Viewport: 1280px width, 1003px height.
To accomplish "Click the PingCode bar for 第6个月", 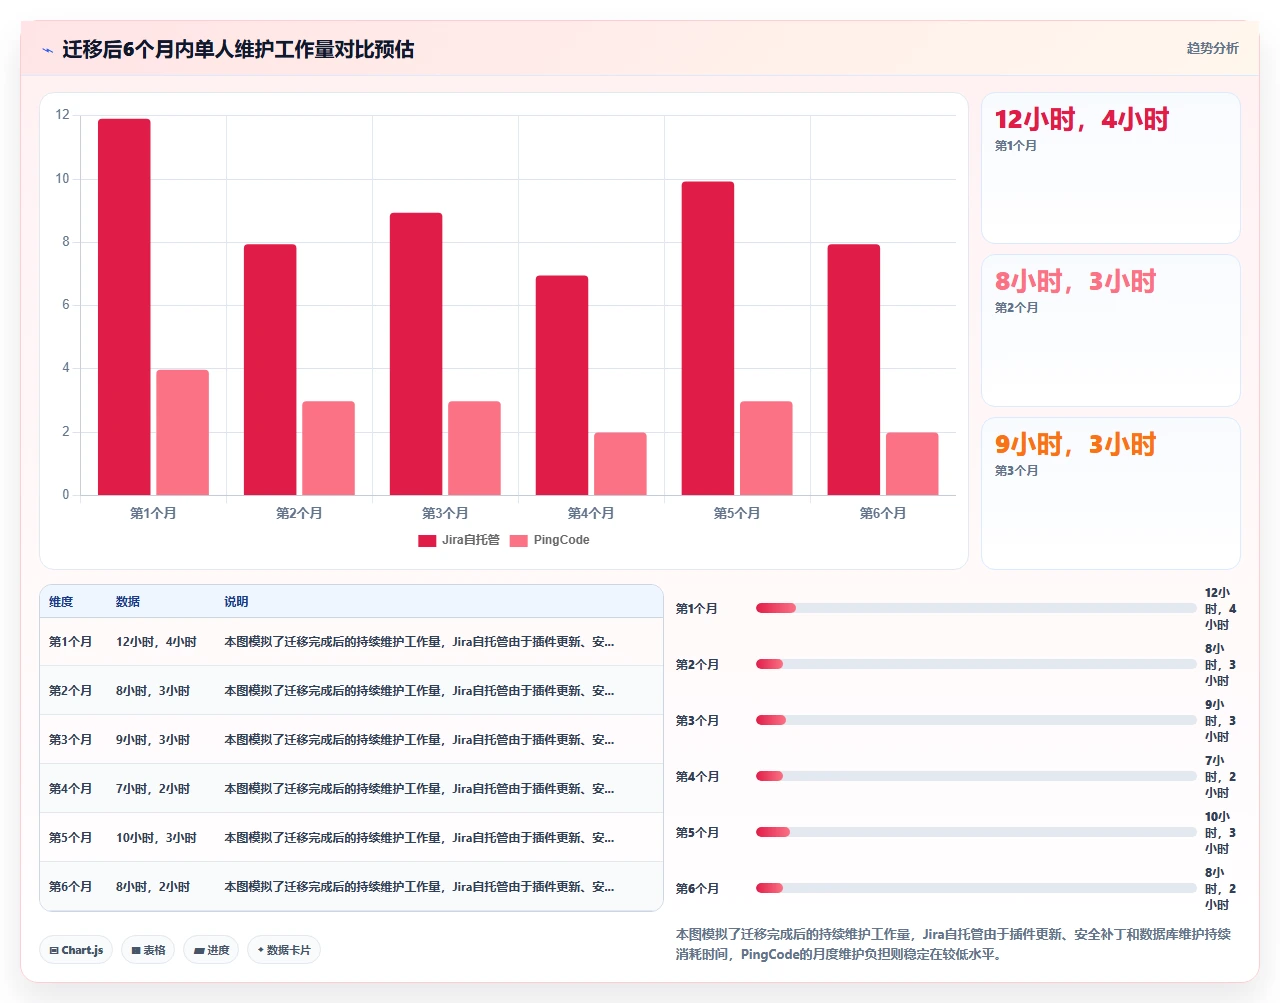I will pyautogui.click(x=912, y=464).
